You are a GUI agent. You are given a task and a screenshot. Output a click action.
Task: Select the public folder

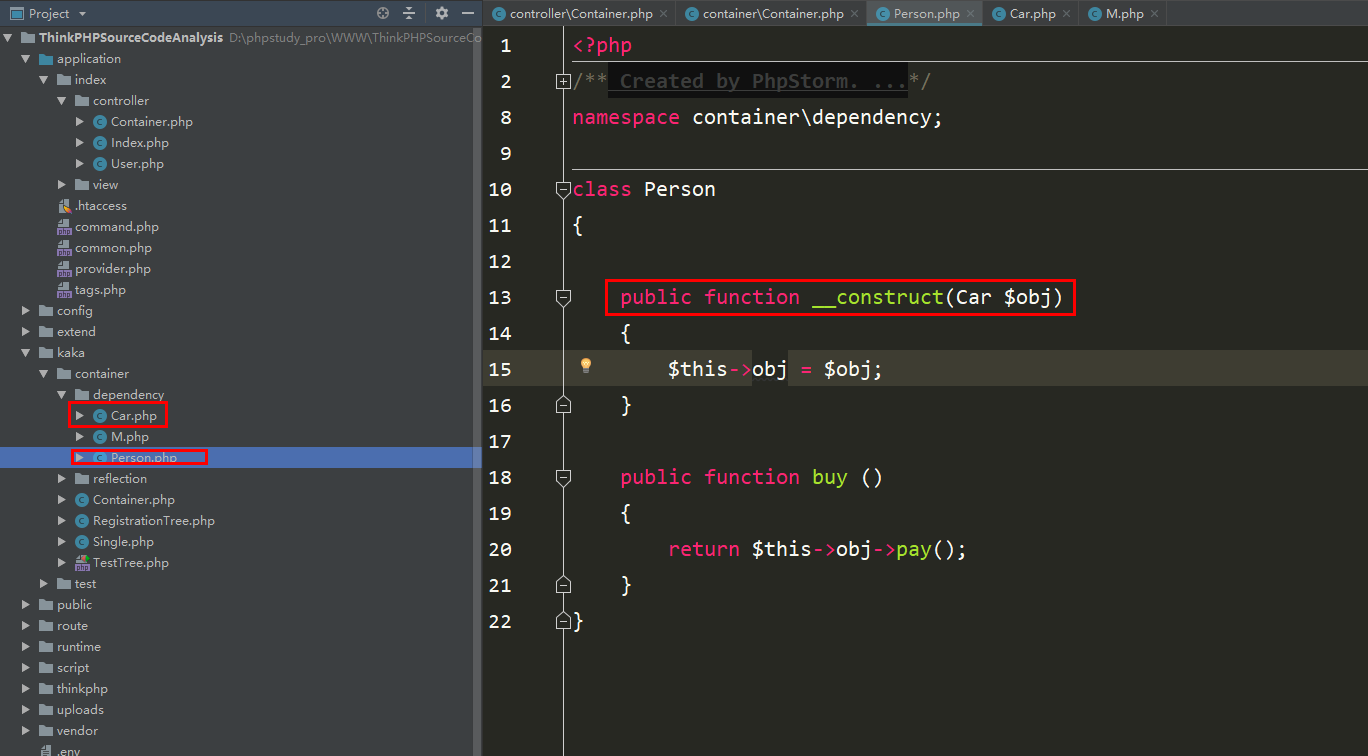tap(74, 605)
